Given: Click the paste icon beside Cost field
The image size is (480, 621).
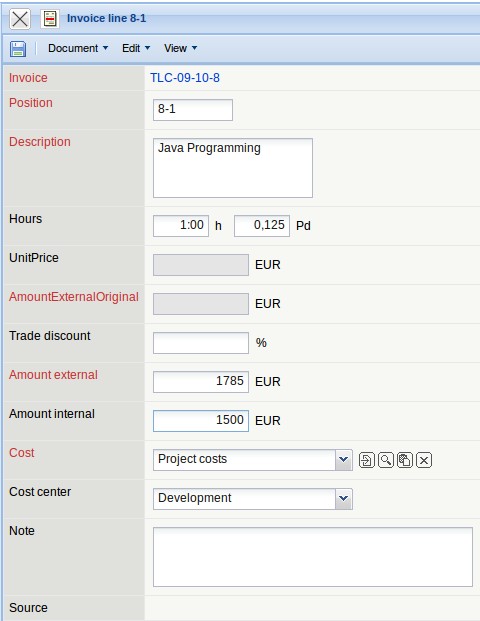Looking at the screenshot, I should tap(405, 460).
